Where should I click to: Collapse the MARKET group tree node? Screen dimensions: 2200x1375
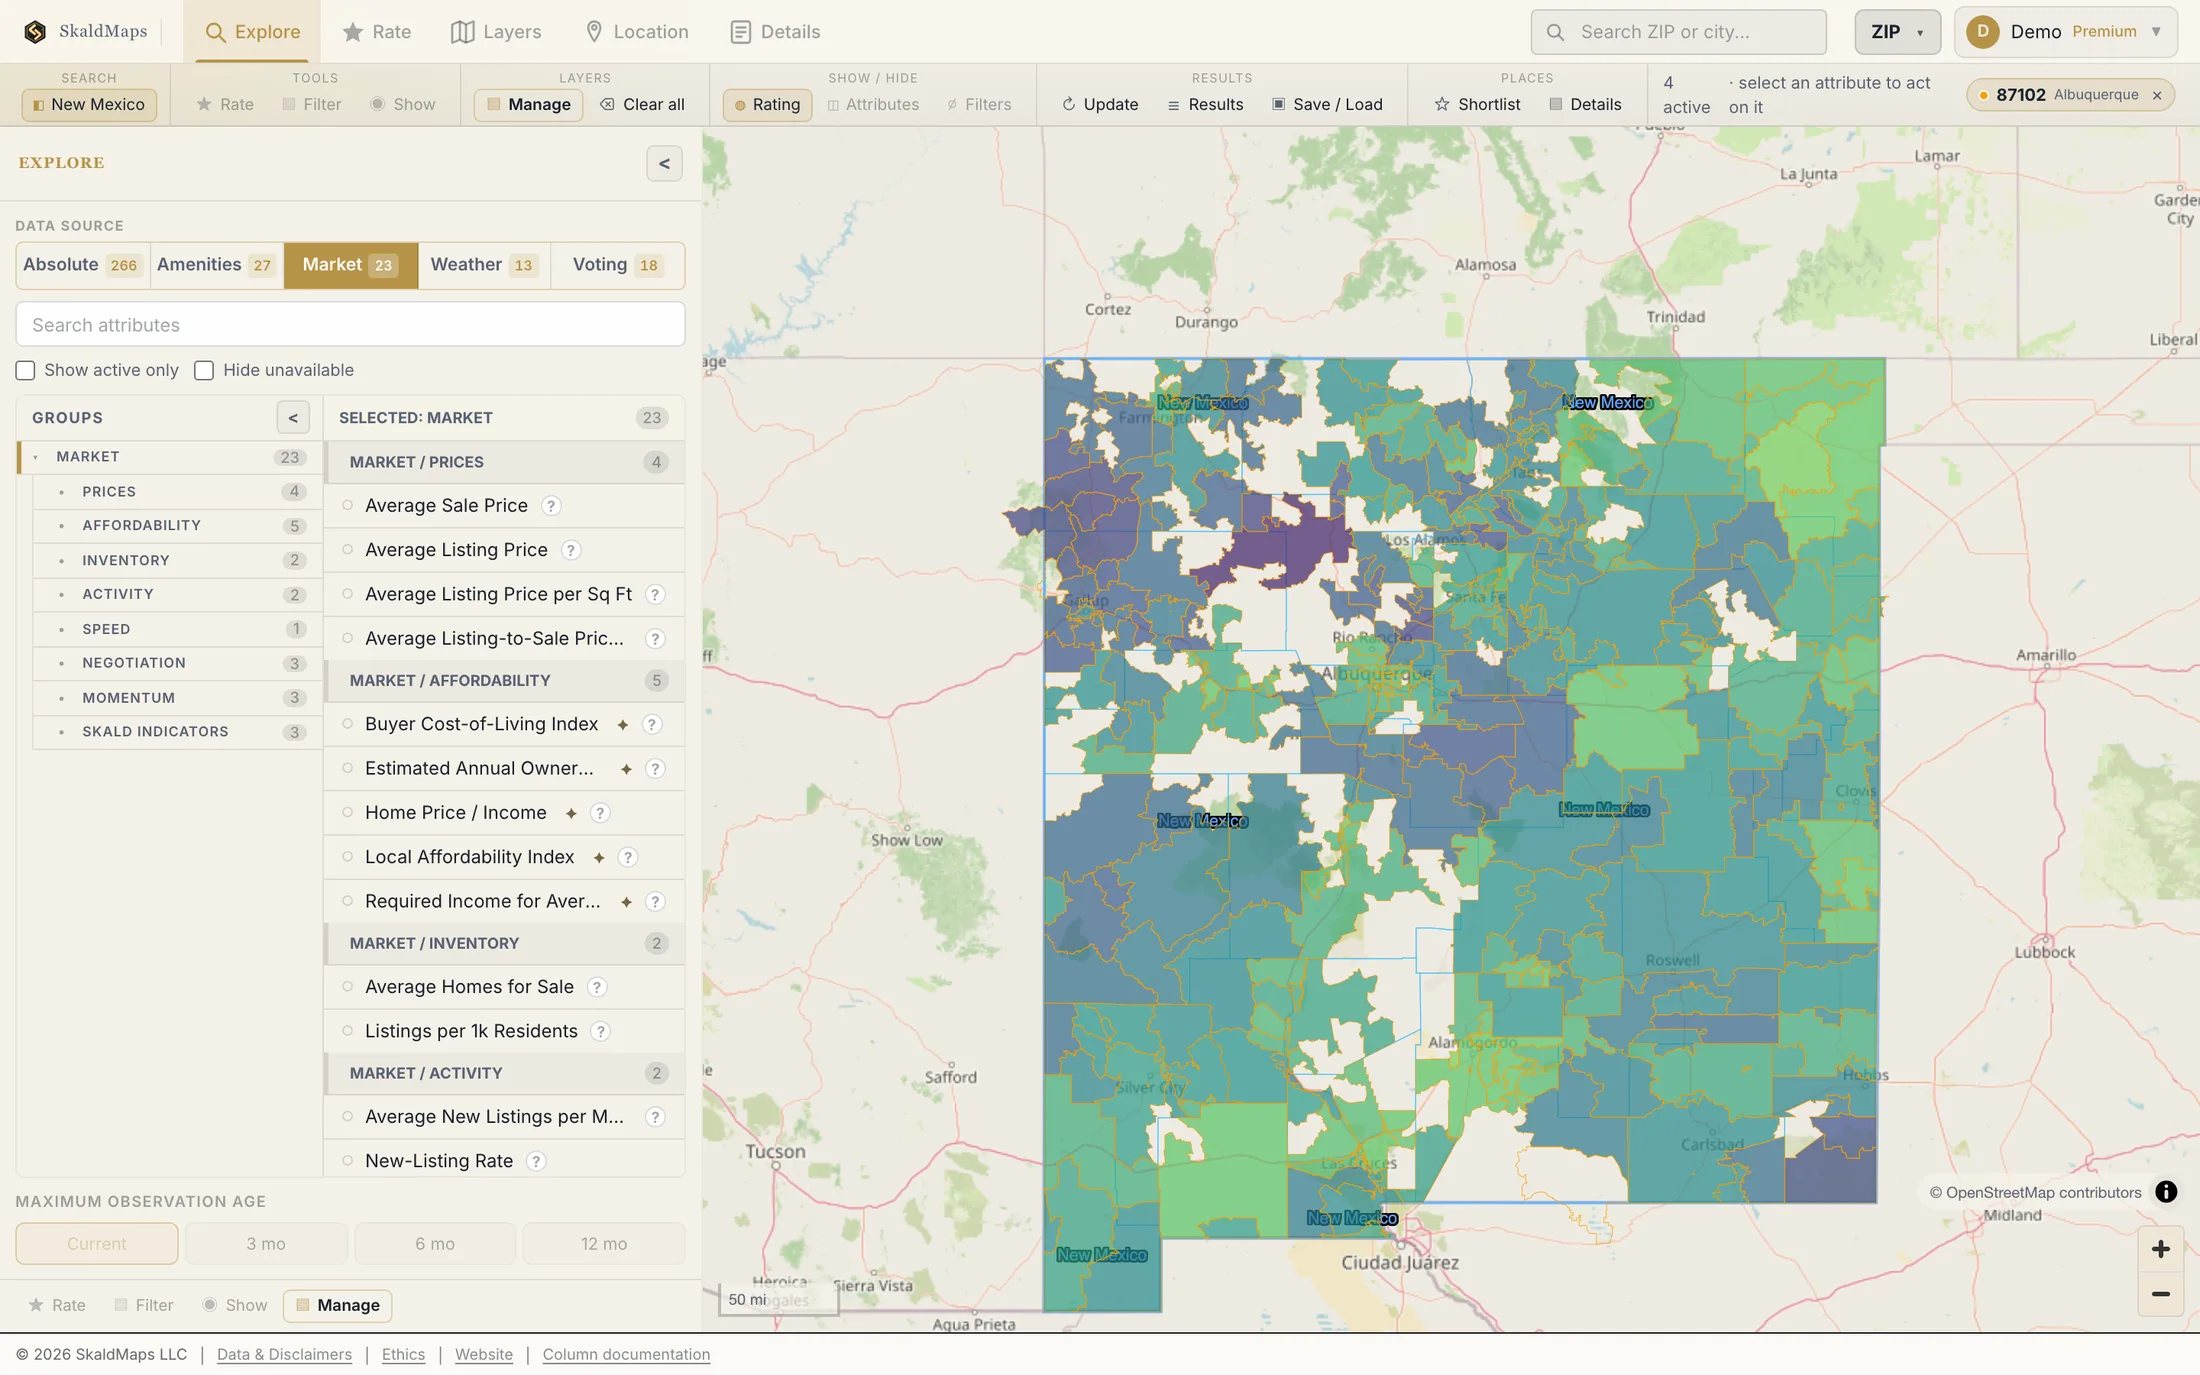(x=36, y=457)
